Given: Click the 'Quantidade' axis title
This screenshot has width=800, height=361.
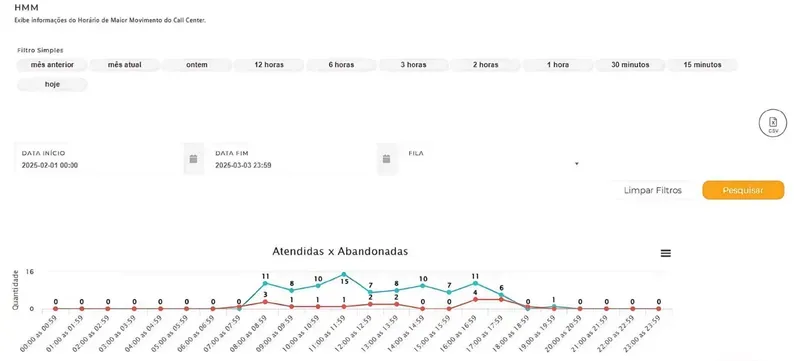Looking at the screenshot, I should (16, 291).
